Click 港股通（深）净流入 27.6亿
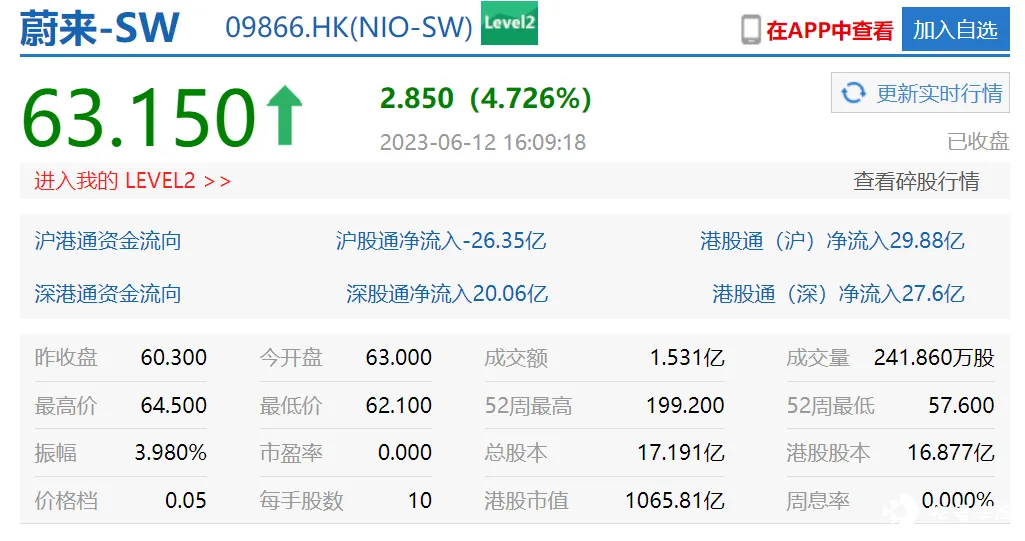1025x541 pixels. (x=838, y=294)
